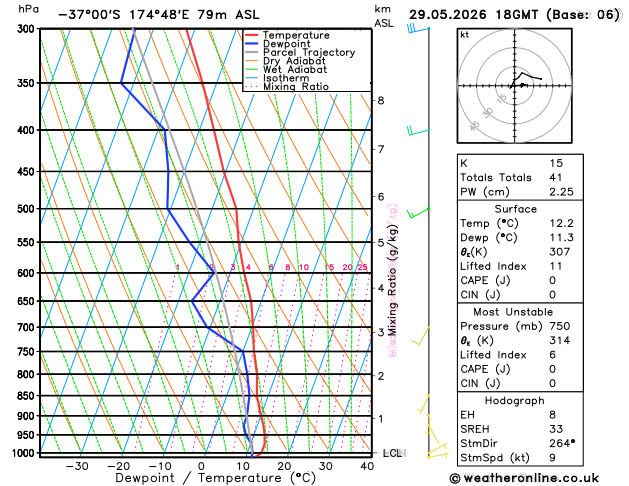Click the yellow wind barb at 850 hPa
Viewport: 629px width, 486px height.
click(424, 404)
